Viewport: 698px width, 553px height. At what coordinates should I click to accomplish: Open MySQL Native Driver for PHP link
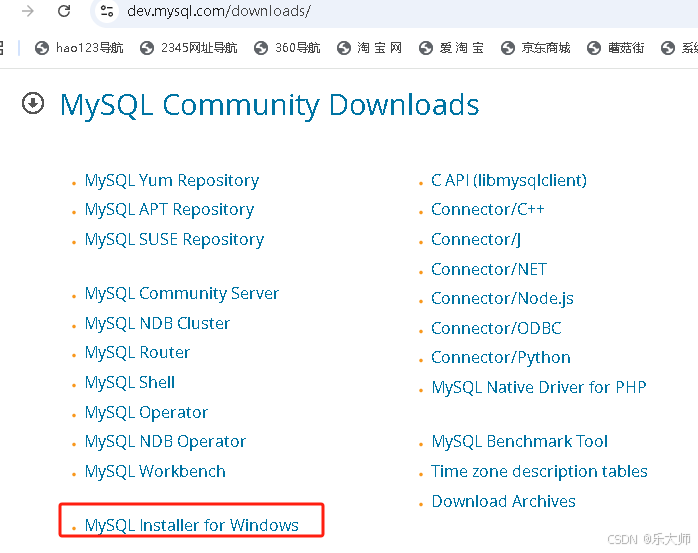click(539, 388)
